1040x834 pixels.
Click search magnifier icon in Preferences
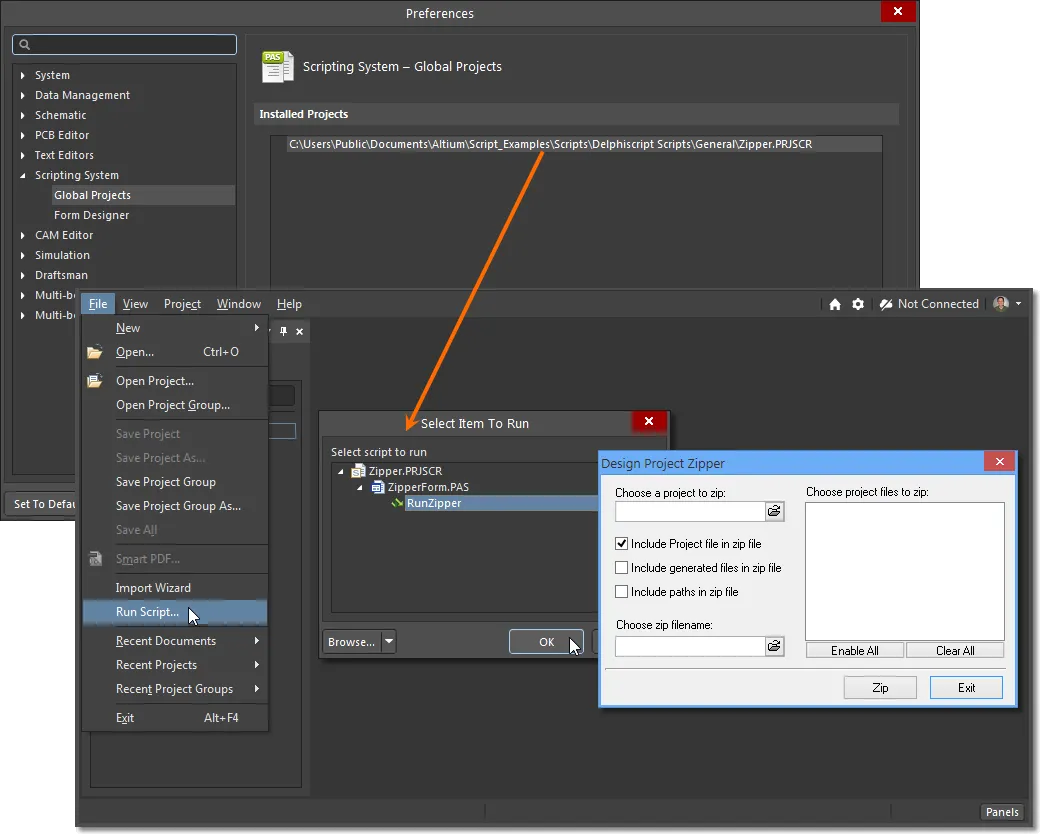(25, 44)
